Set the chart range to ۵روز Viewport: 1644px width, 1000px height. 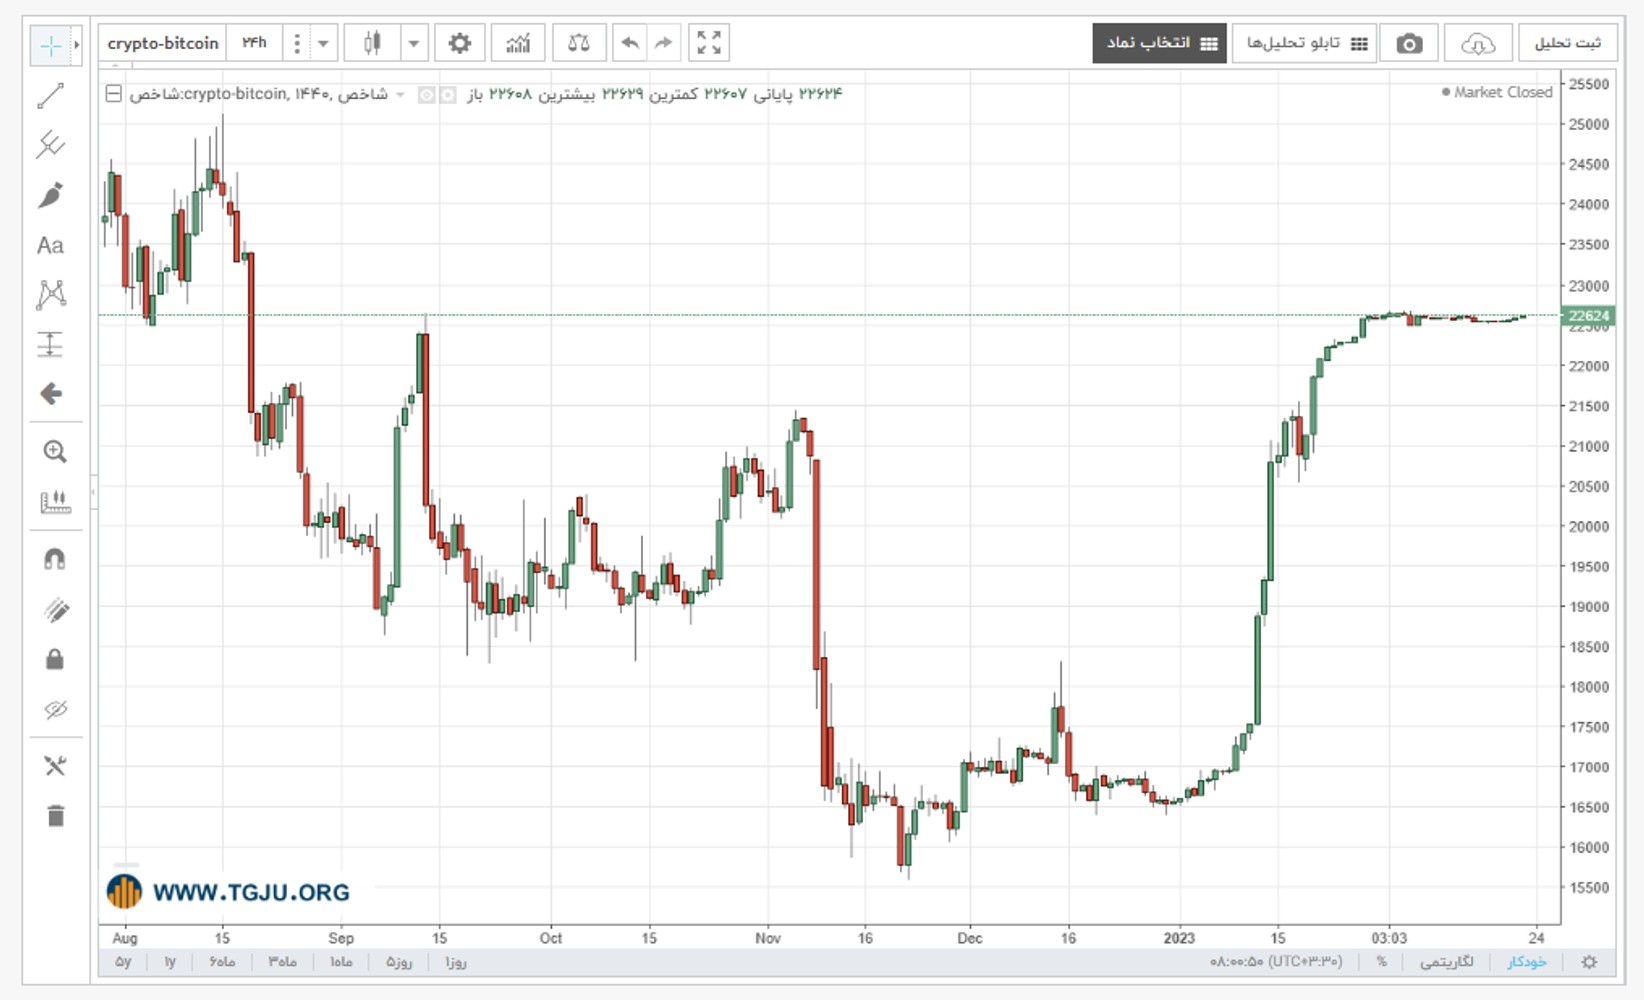[x=399, y=962]
